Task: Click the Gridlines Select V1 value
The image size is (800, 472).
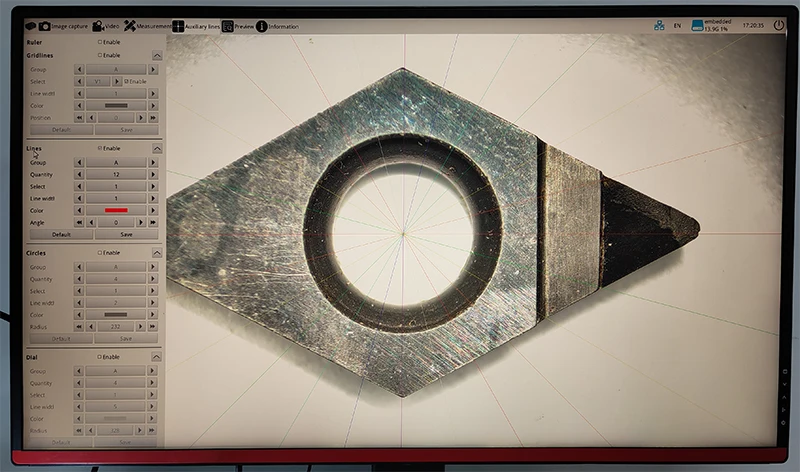Action: coord(98,82)
